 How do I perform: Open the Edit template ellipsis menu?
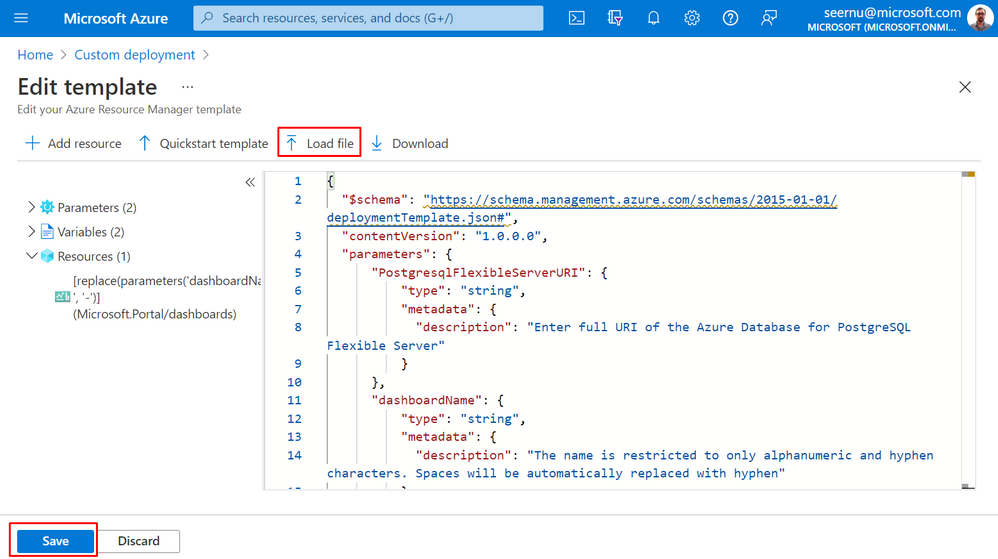coord(187,87)
